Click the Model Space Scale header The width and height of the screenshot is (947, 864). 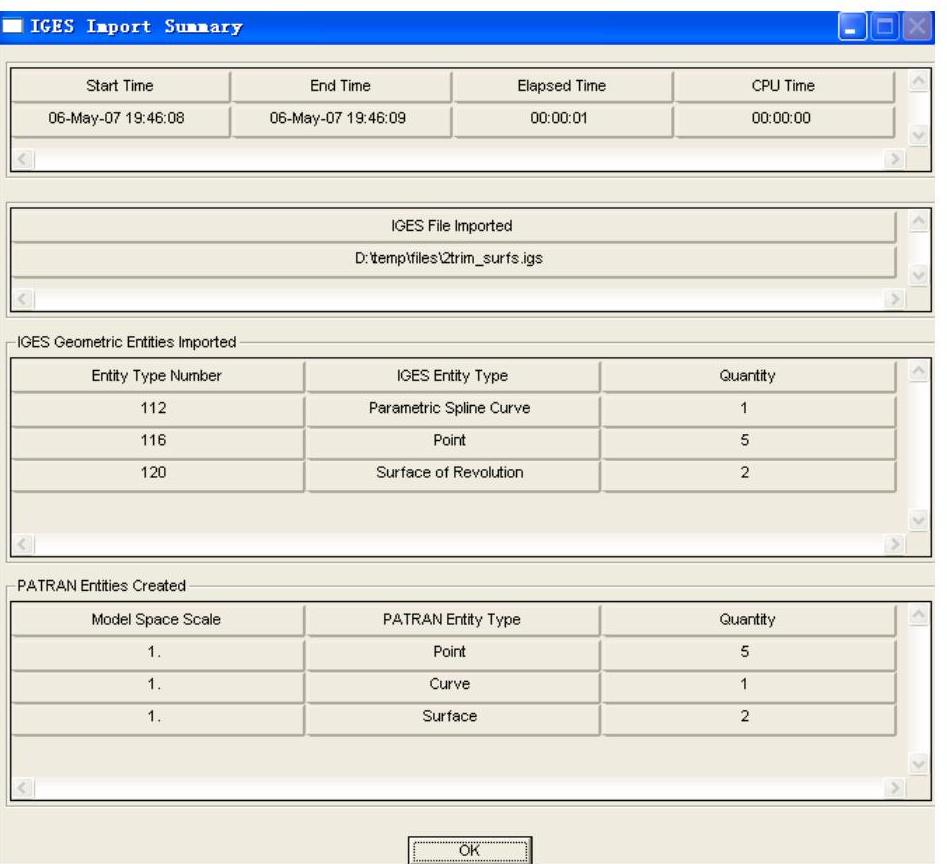tap(157, 619)
